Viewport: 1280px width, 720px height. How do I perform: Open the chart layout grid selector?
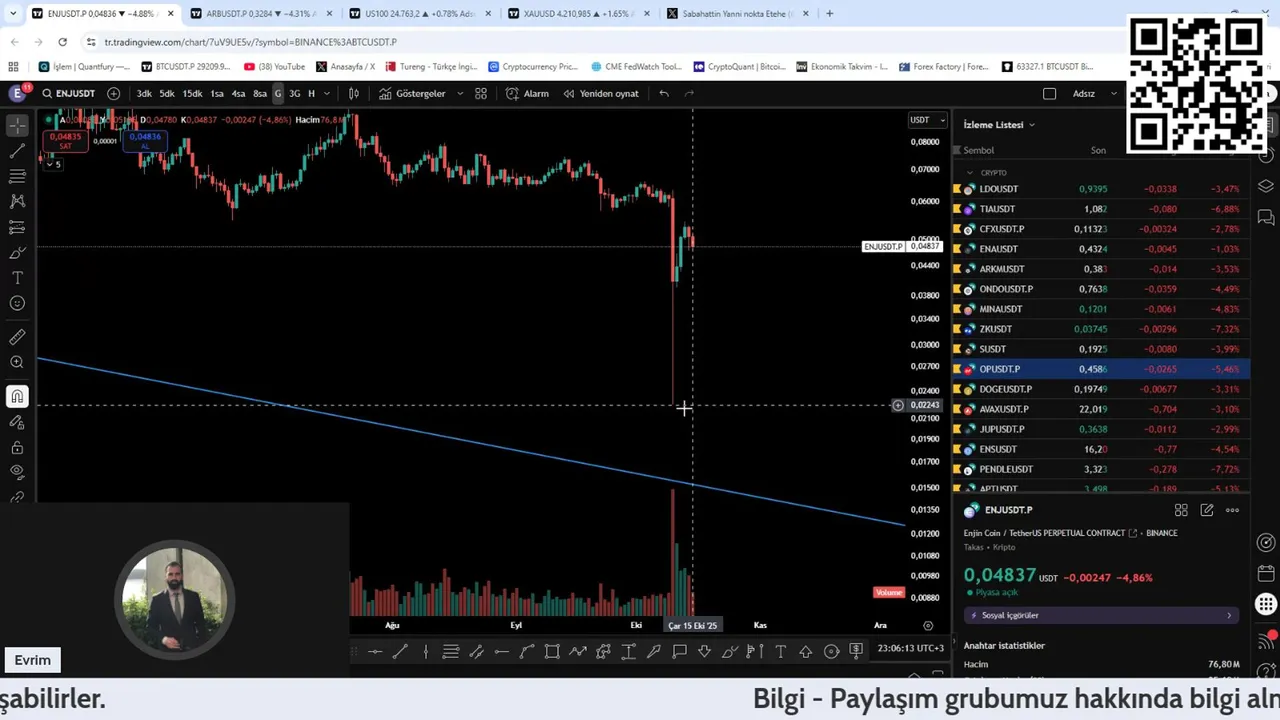click(x=481, y=93)
